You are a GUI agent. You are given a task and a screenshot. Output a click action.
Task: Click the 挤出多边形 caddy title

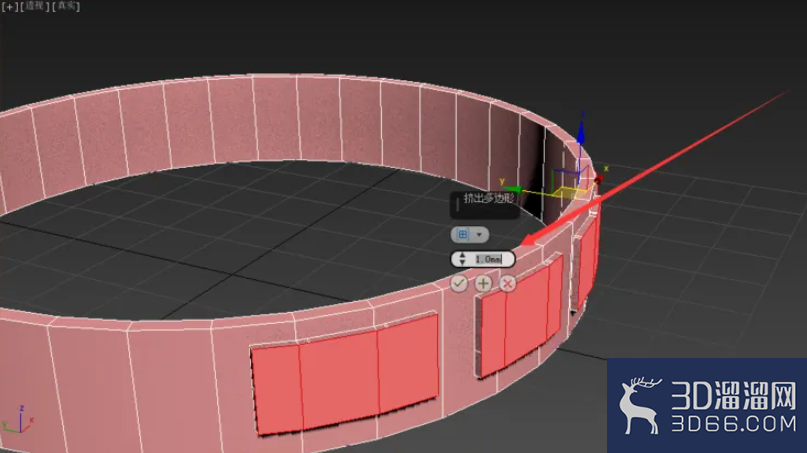pos(488,198)
